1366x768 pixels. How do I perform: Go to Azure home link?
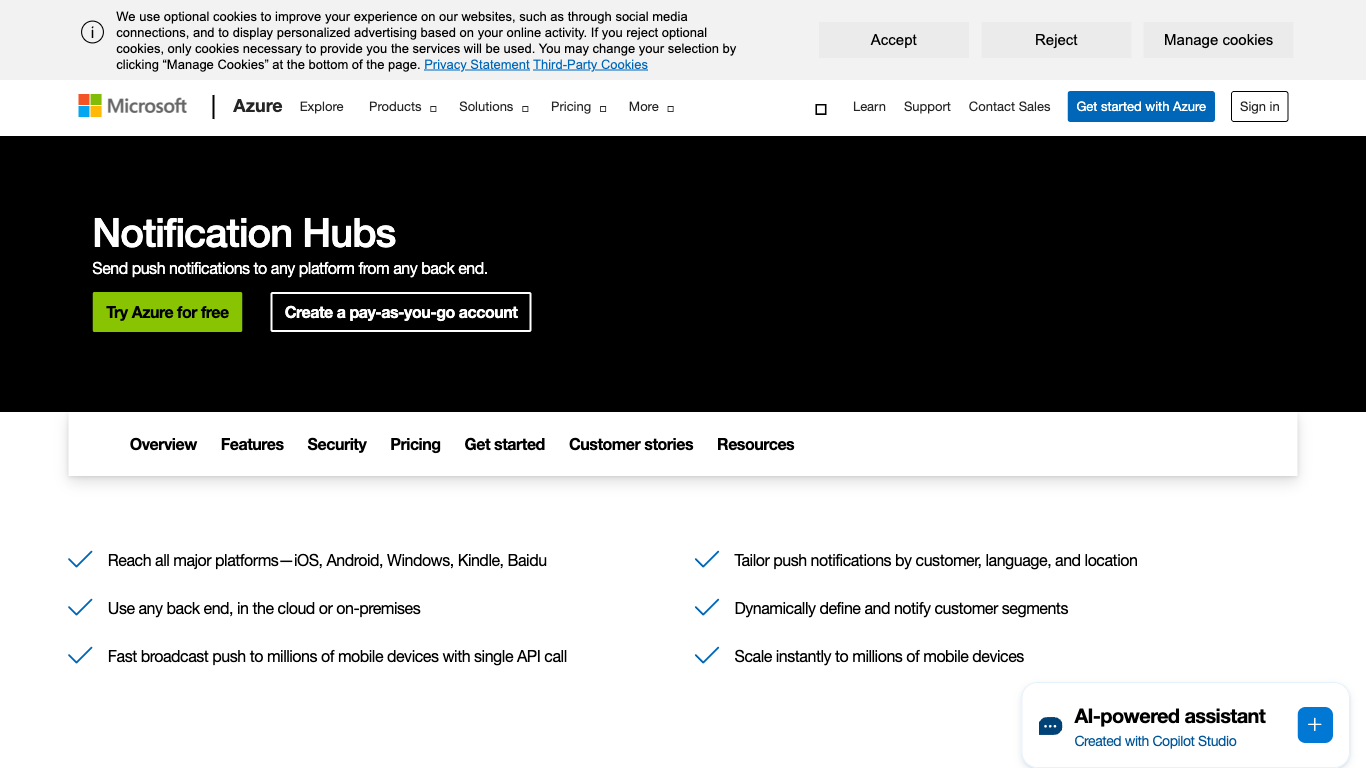(258, 106)
